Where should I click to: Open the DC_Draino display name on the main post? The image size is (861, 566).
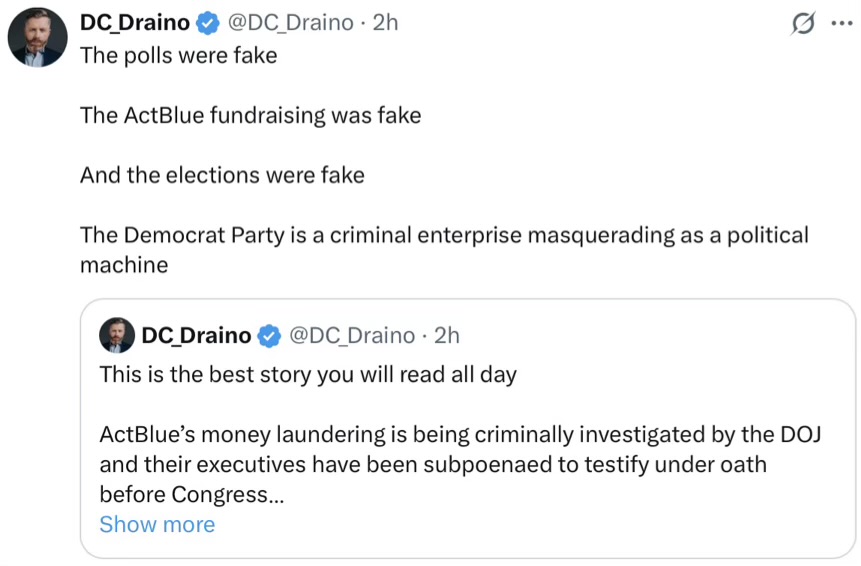[135, 23]
